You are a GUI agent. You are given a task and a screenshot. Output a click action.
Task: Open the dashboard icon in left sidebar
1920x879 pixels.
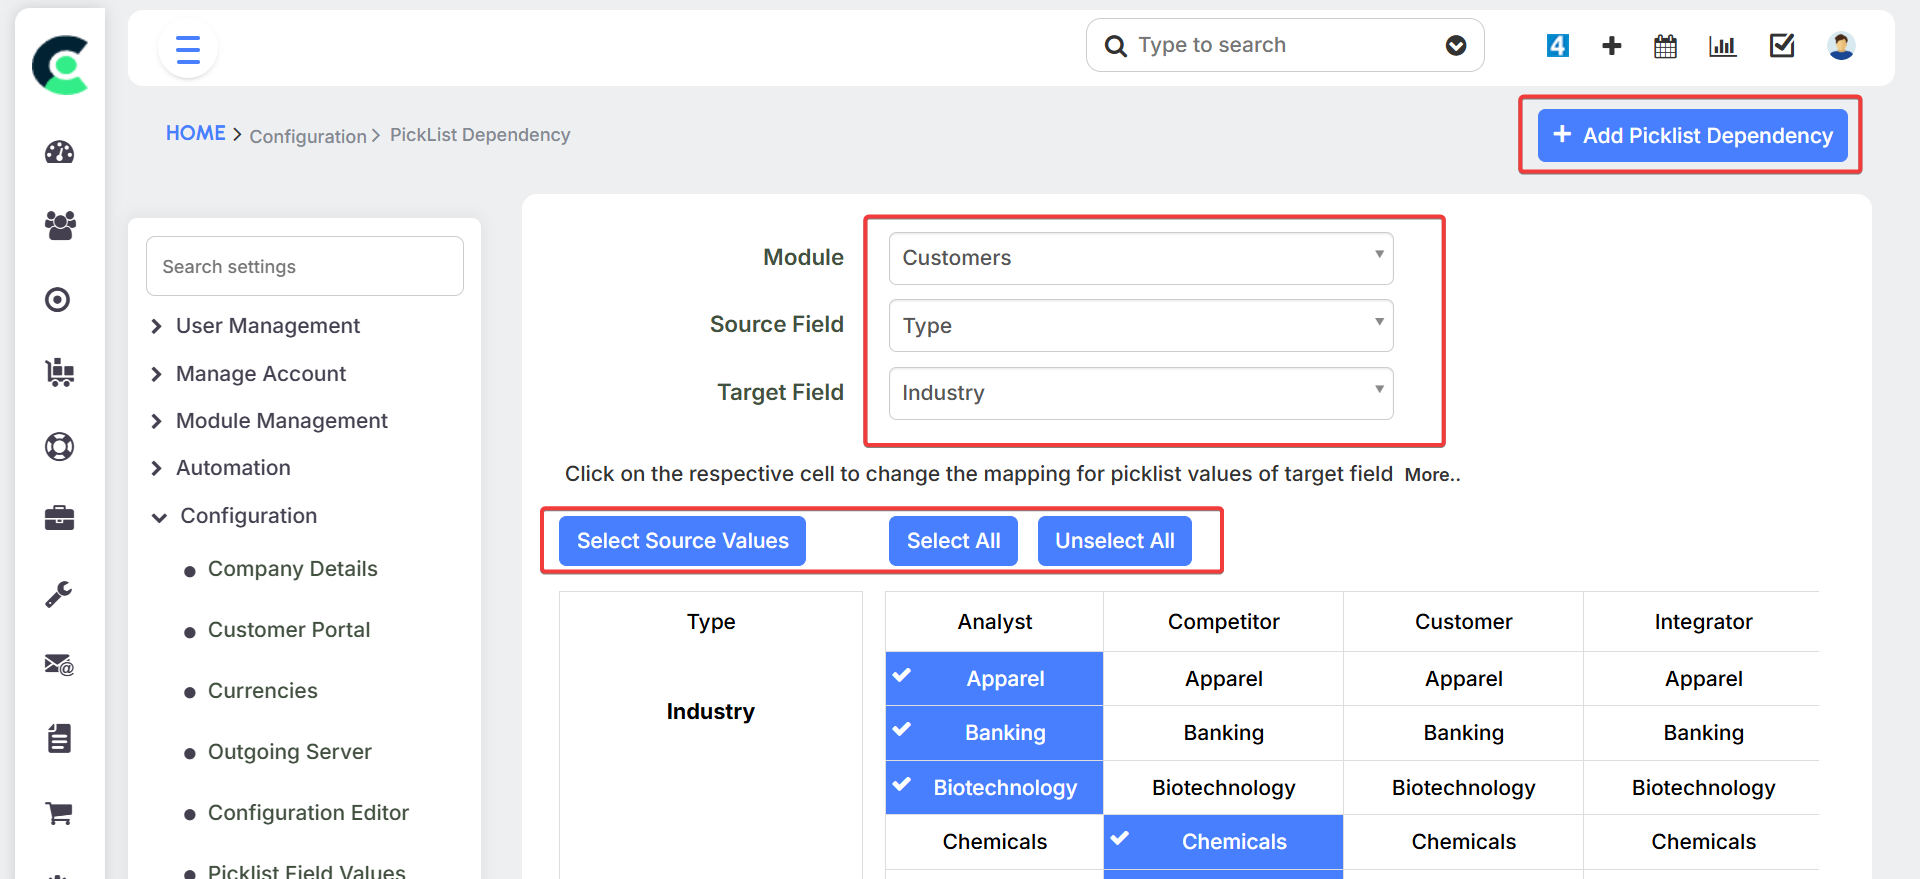(60, 152)
